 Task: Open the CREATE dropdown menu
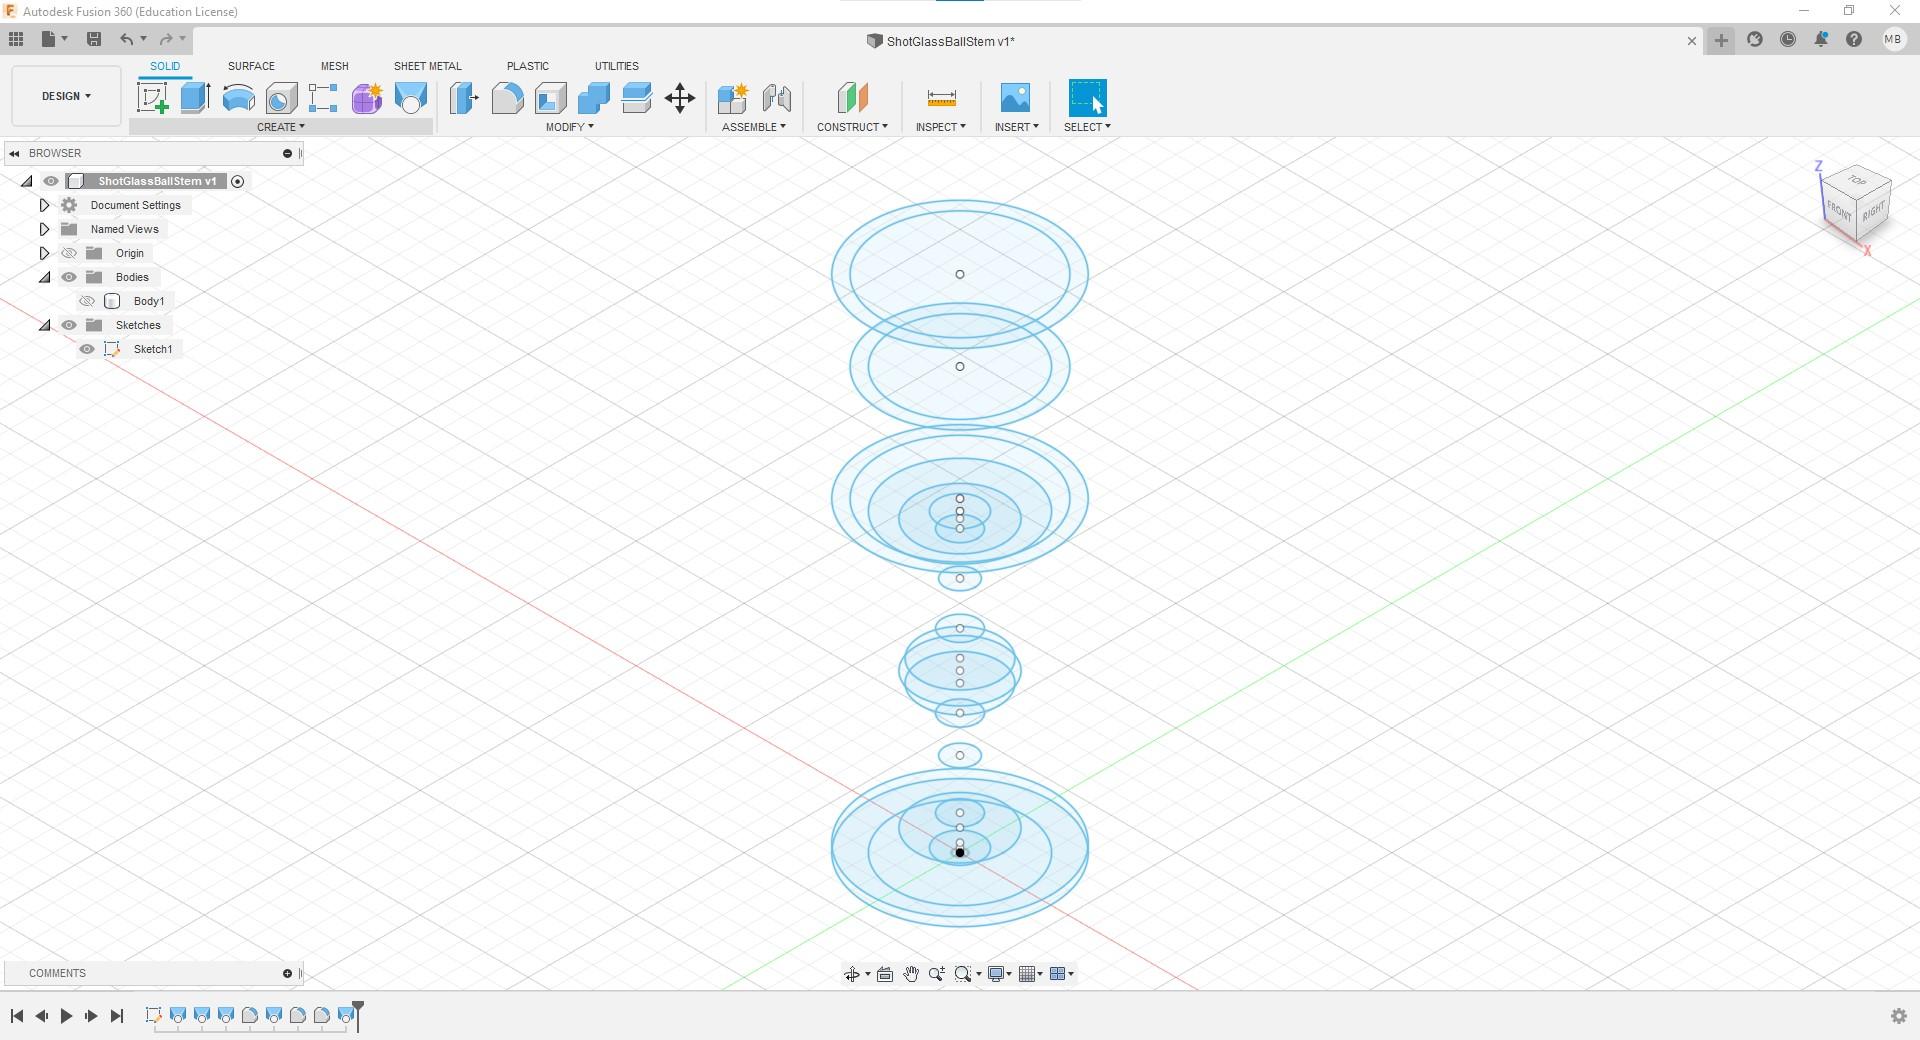point(281,127)
